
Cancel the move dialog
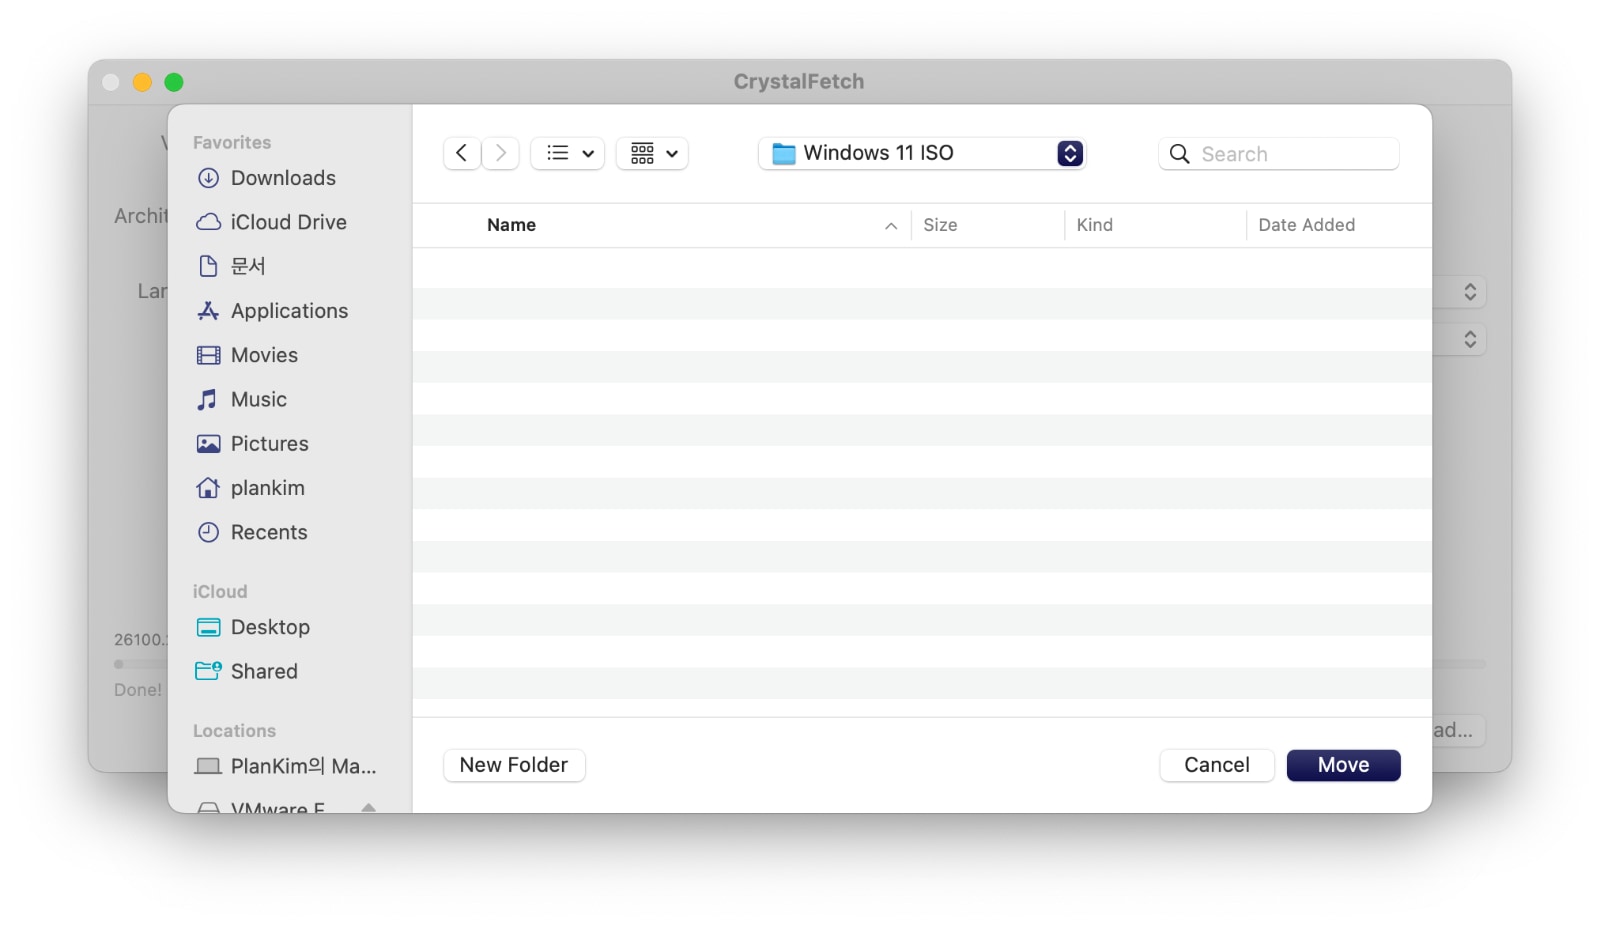click(1217, 765)
